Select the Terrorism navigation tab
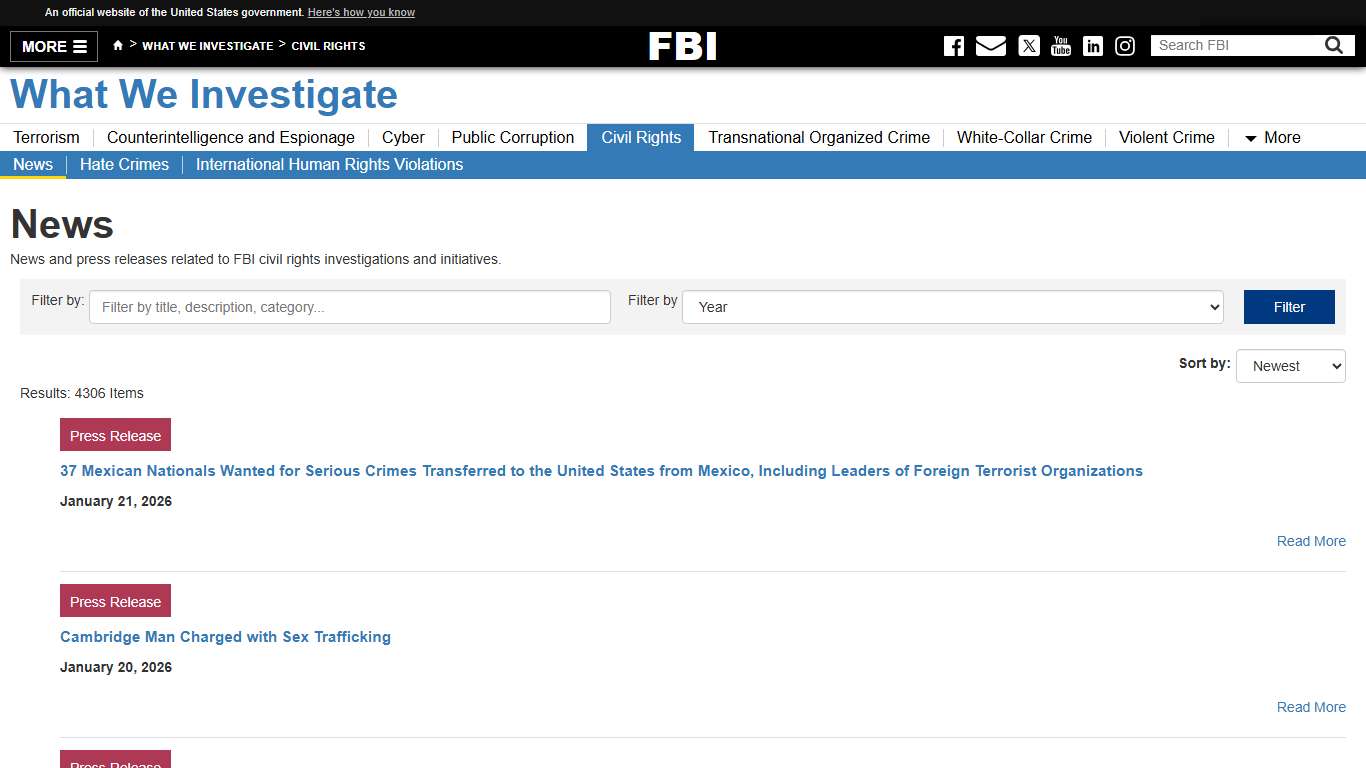Screen dimensions: 1366x768 46,137
